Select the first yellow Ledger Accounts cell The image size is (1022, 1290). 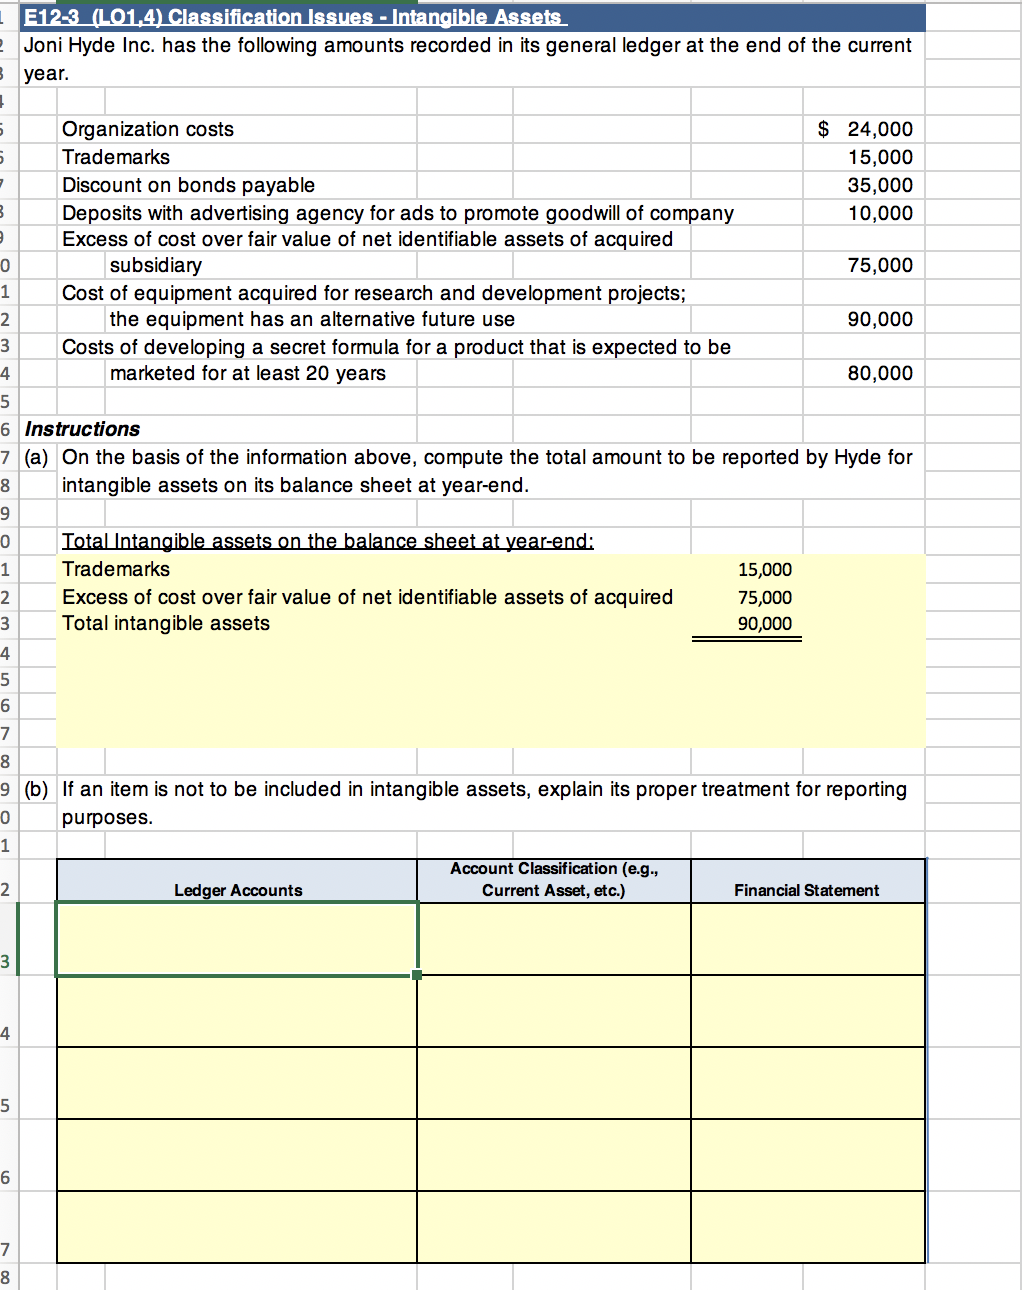coord(237,938)
